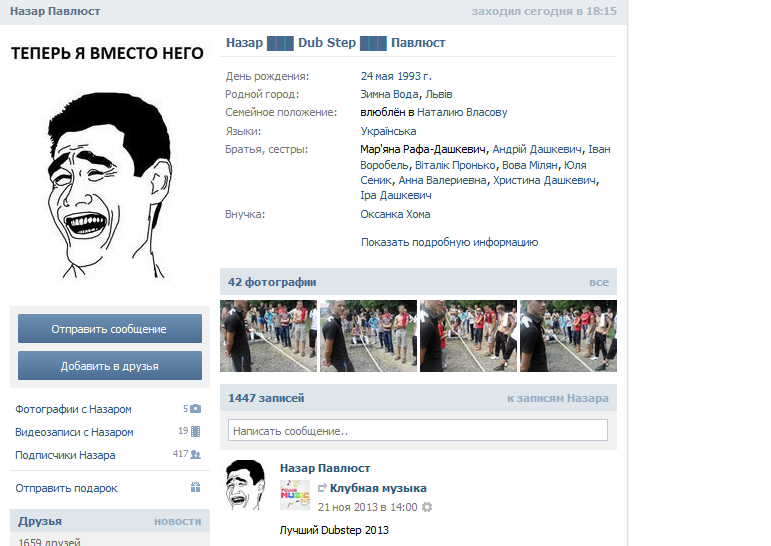The height and width of the screenshot is (546, 771).
Task: Expand Показать подробную информацию
Action: (x=449, y=242)
